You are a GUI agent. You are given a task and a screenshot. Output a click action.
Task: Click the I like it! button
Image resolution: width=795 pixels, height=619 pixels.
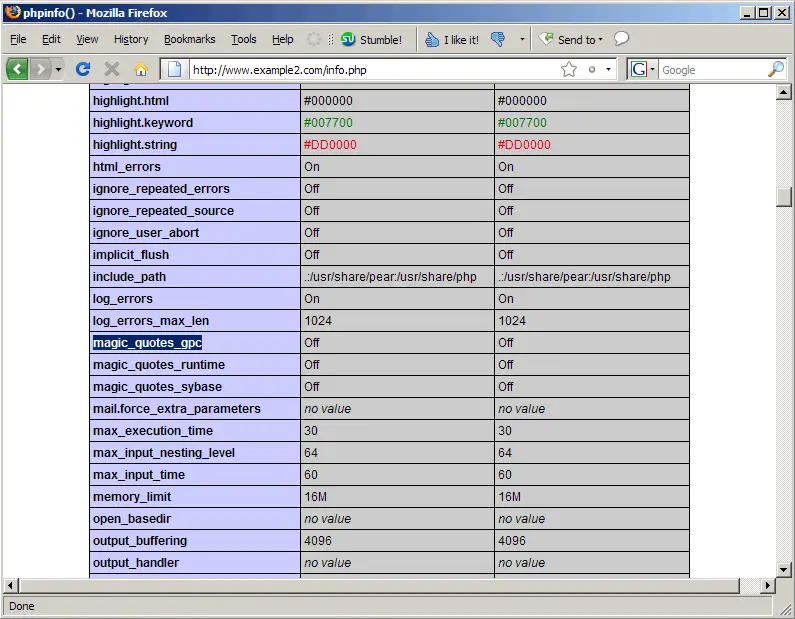(x=451, y=40)
